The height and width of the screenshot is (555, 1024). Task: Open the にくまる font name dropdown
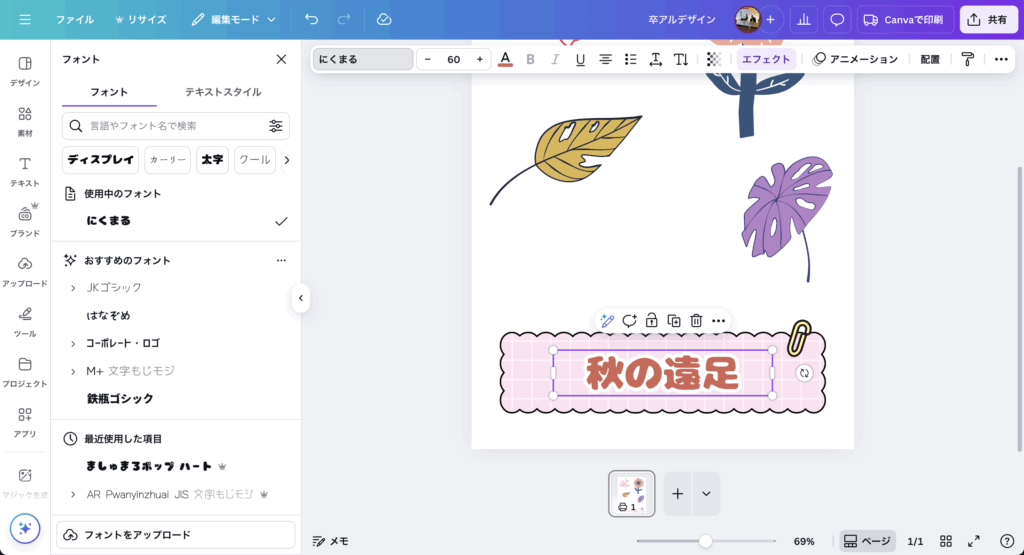coord(362,59)
